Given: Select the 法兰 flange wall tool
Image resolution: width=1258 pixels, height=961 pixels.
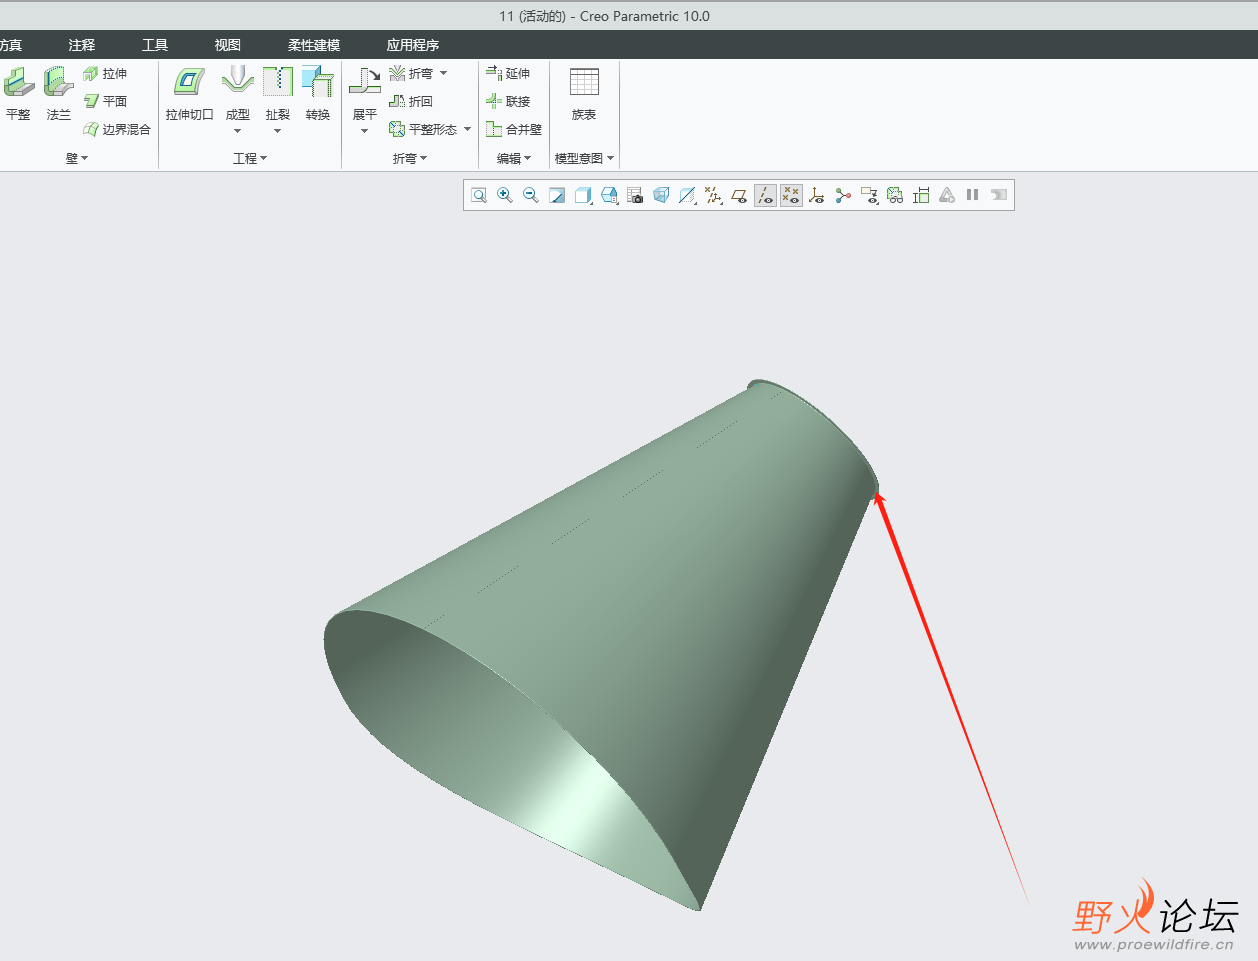Looking at the screenshot, I should click(x=59, y=94).
